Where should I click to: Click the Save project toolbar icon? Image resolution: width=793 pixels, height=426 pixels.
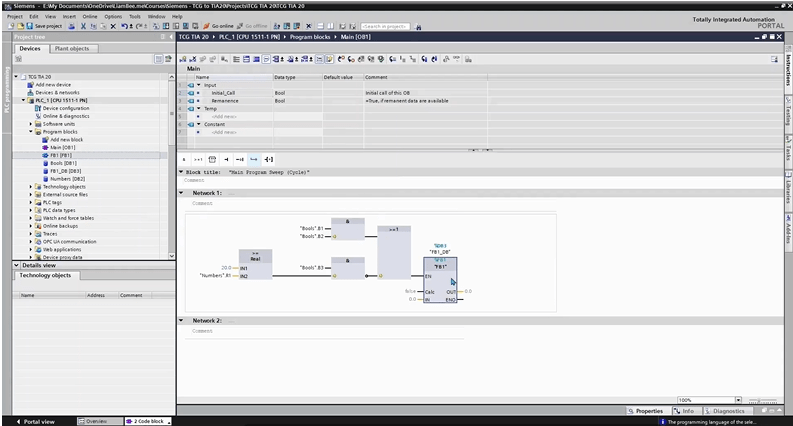(41, 26)
